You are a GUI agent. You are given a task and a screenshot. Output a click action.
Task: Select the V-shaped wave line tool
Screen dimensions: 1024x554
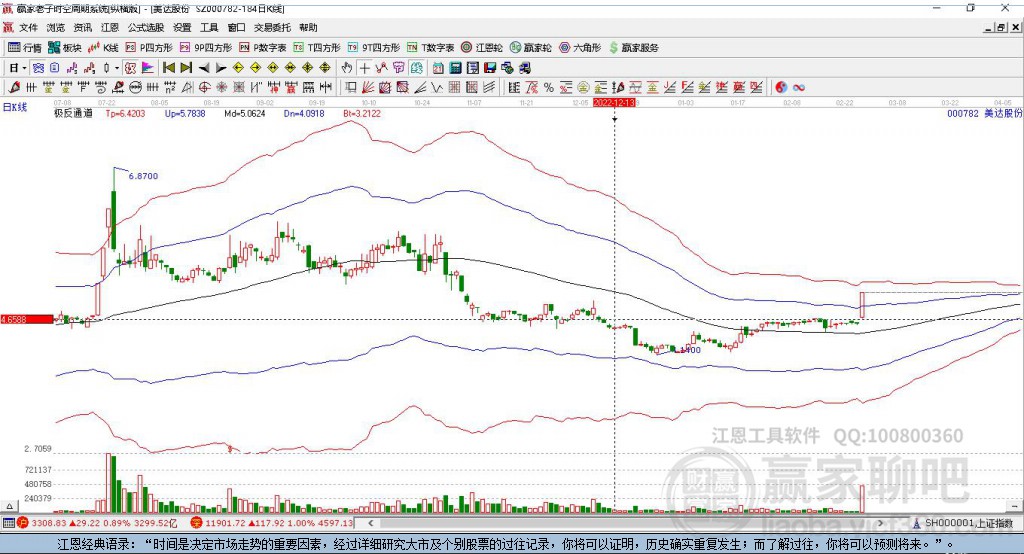(x=438, y=88)
